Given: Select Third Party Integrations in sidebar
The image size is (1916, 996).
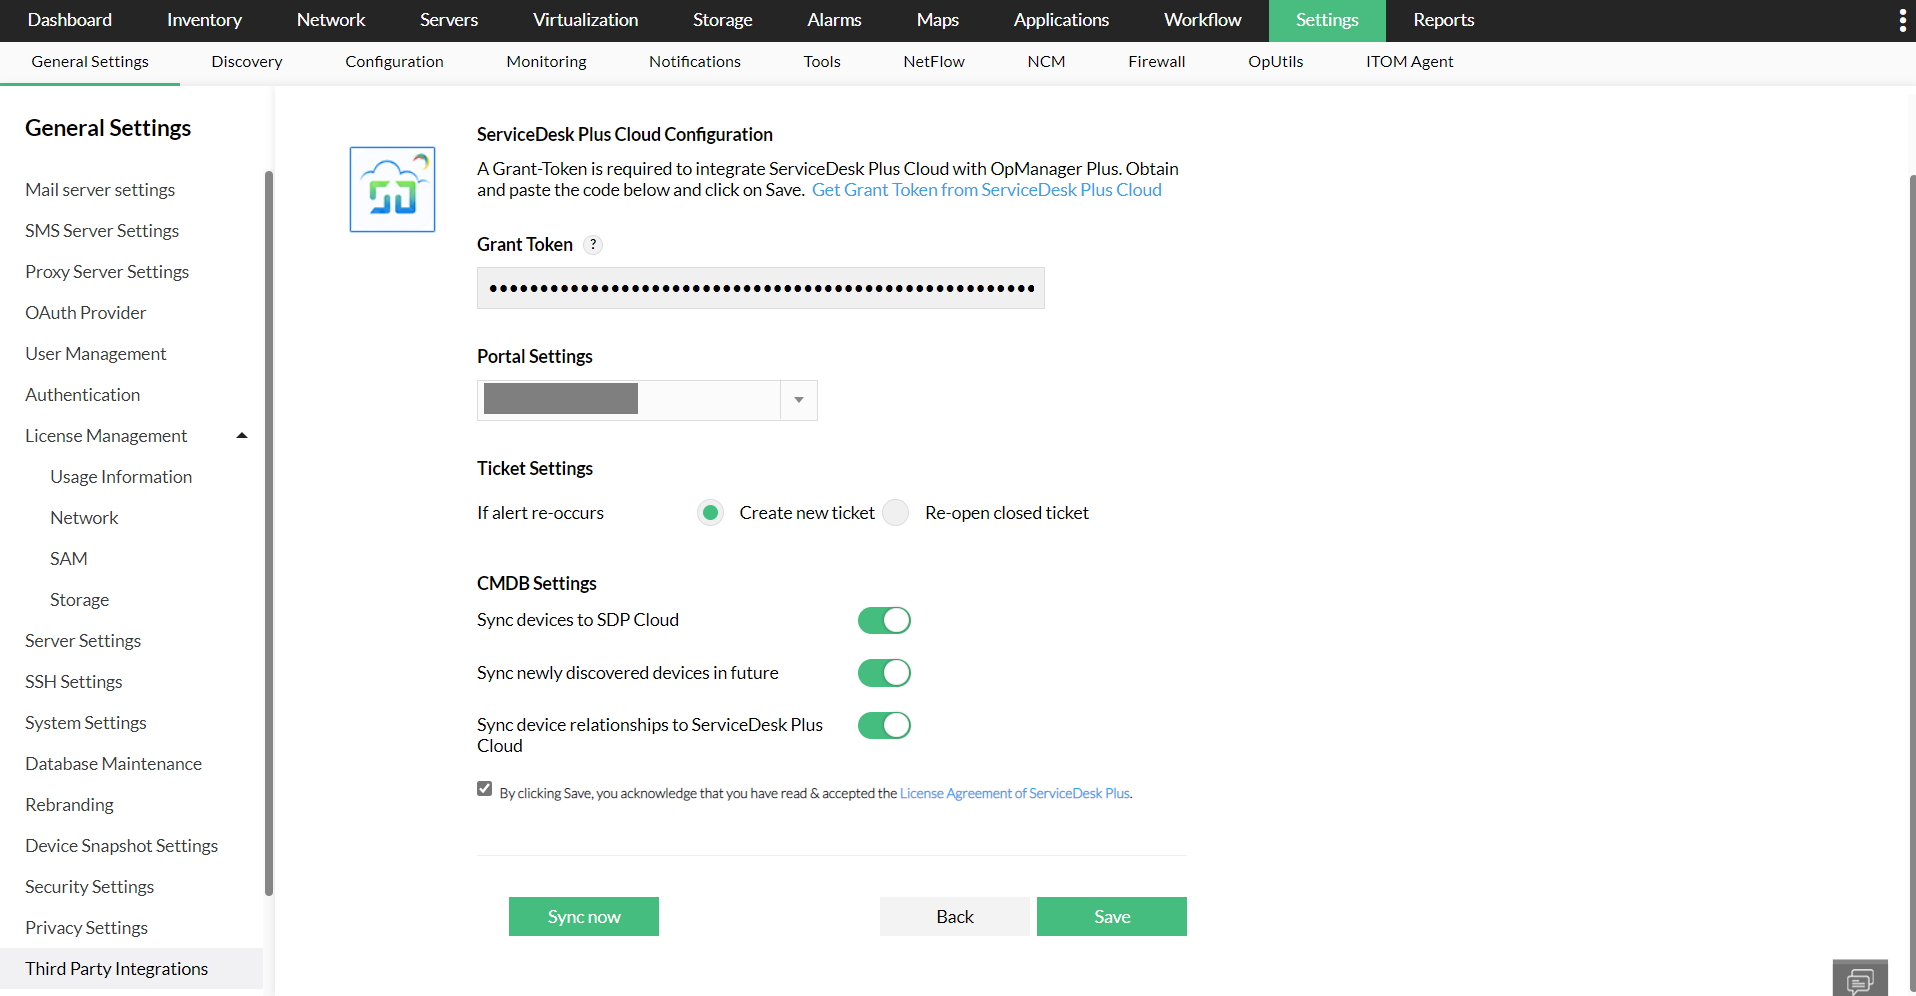Looking at the screenshot, I should [116, 968].
